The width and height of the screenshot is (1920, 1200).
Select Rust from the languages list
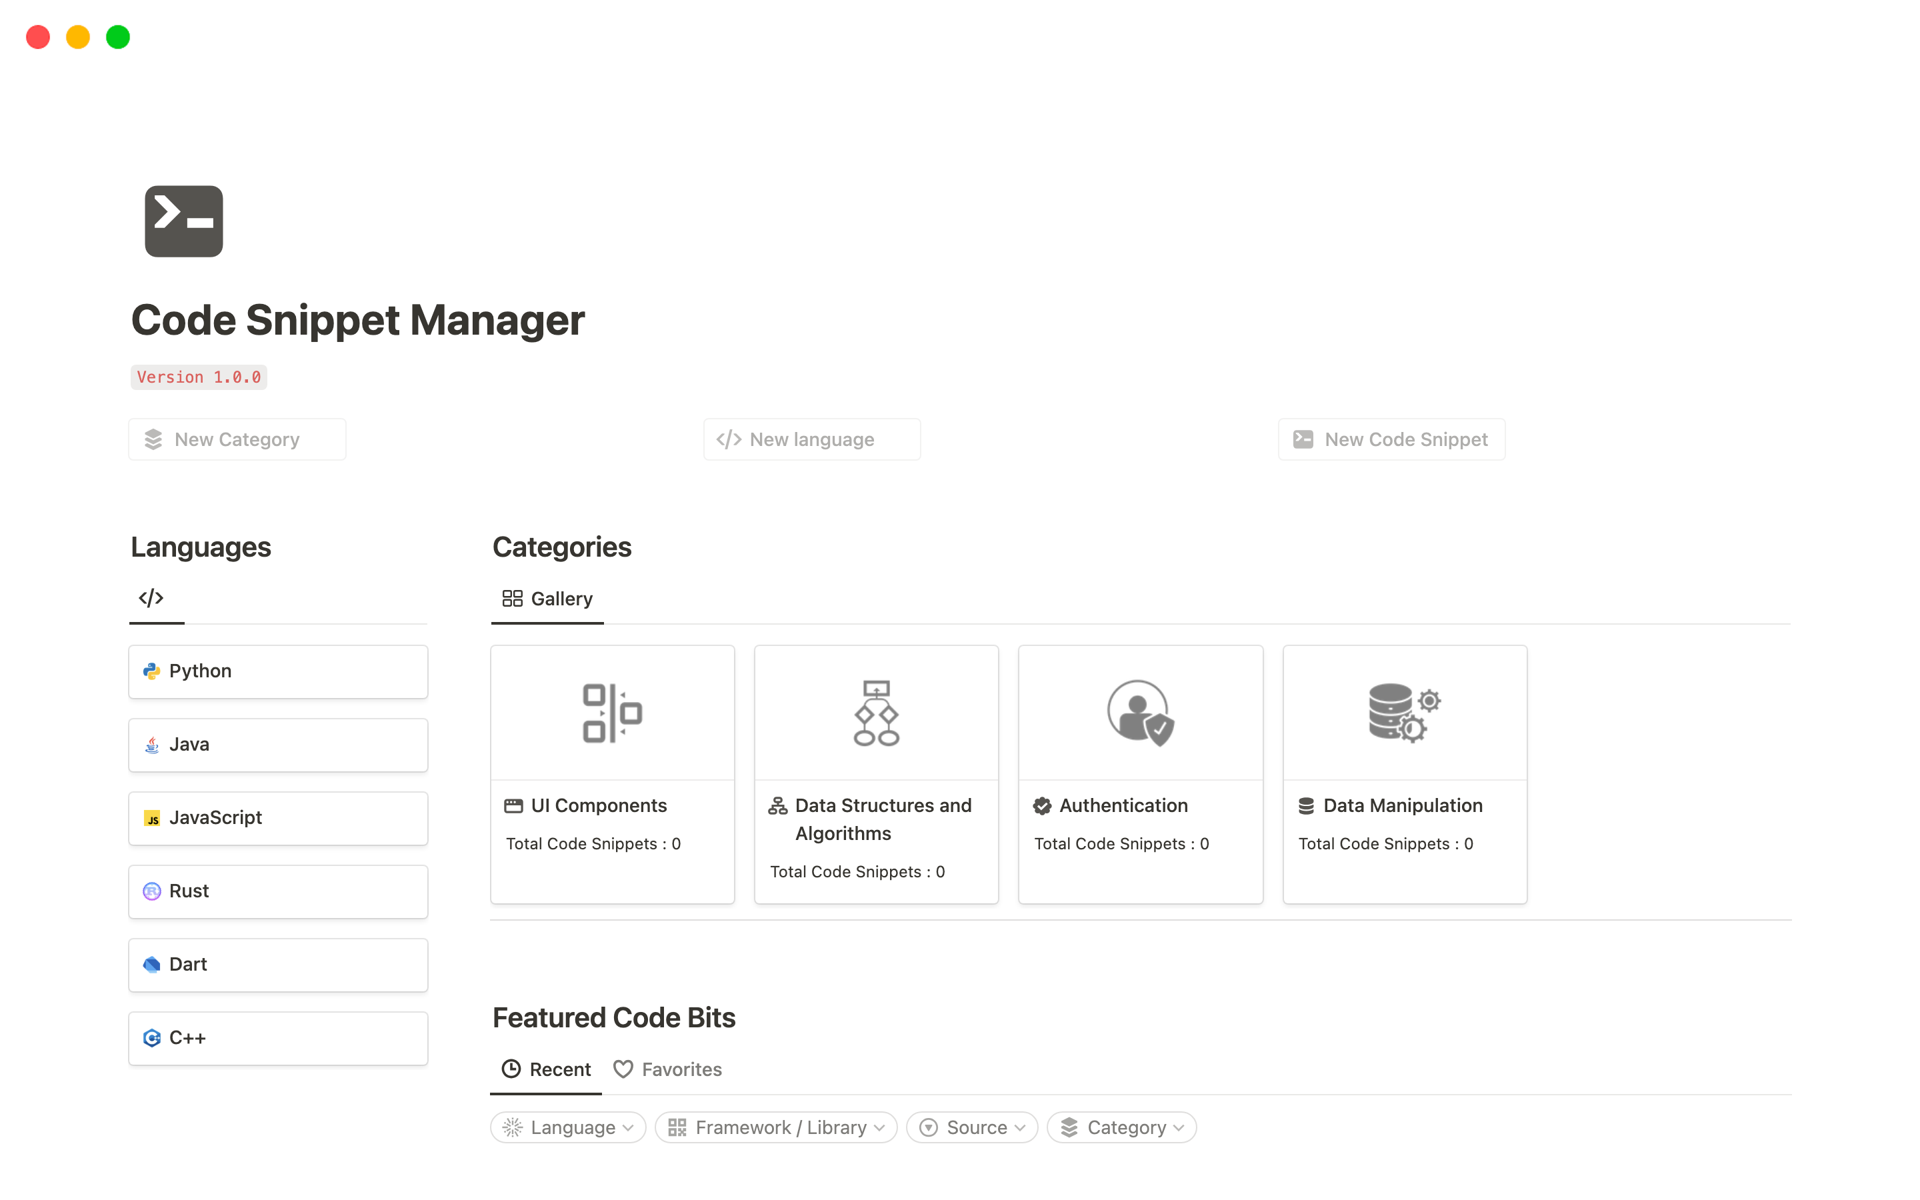[278, 890]
